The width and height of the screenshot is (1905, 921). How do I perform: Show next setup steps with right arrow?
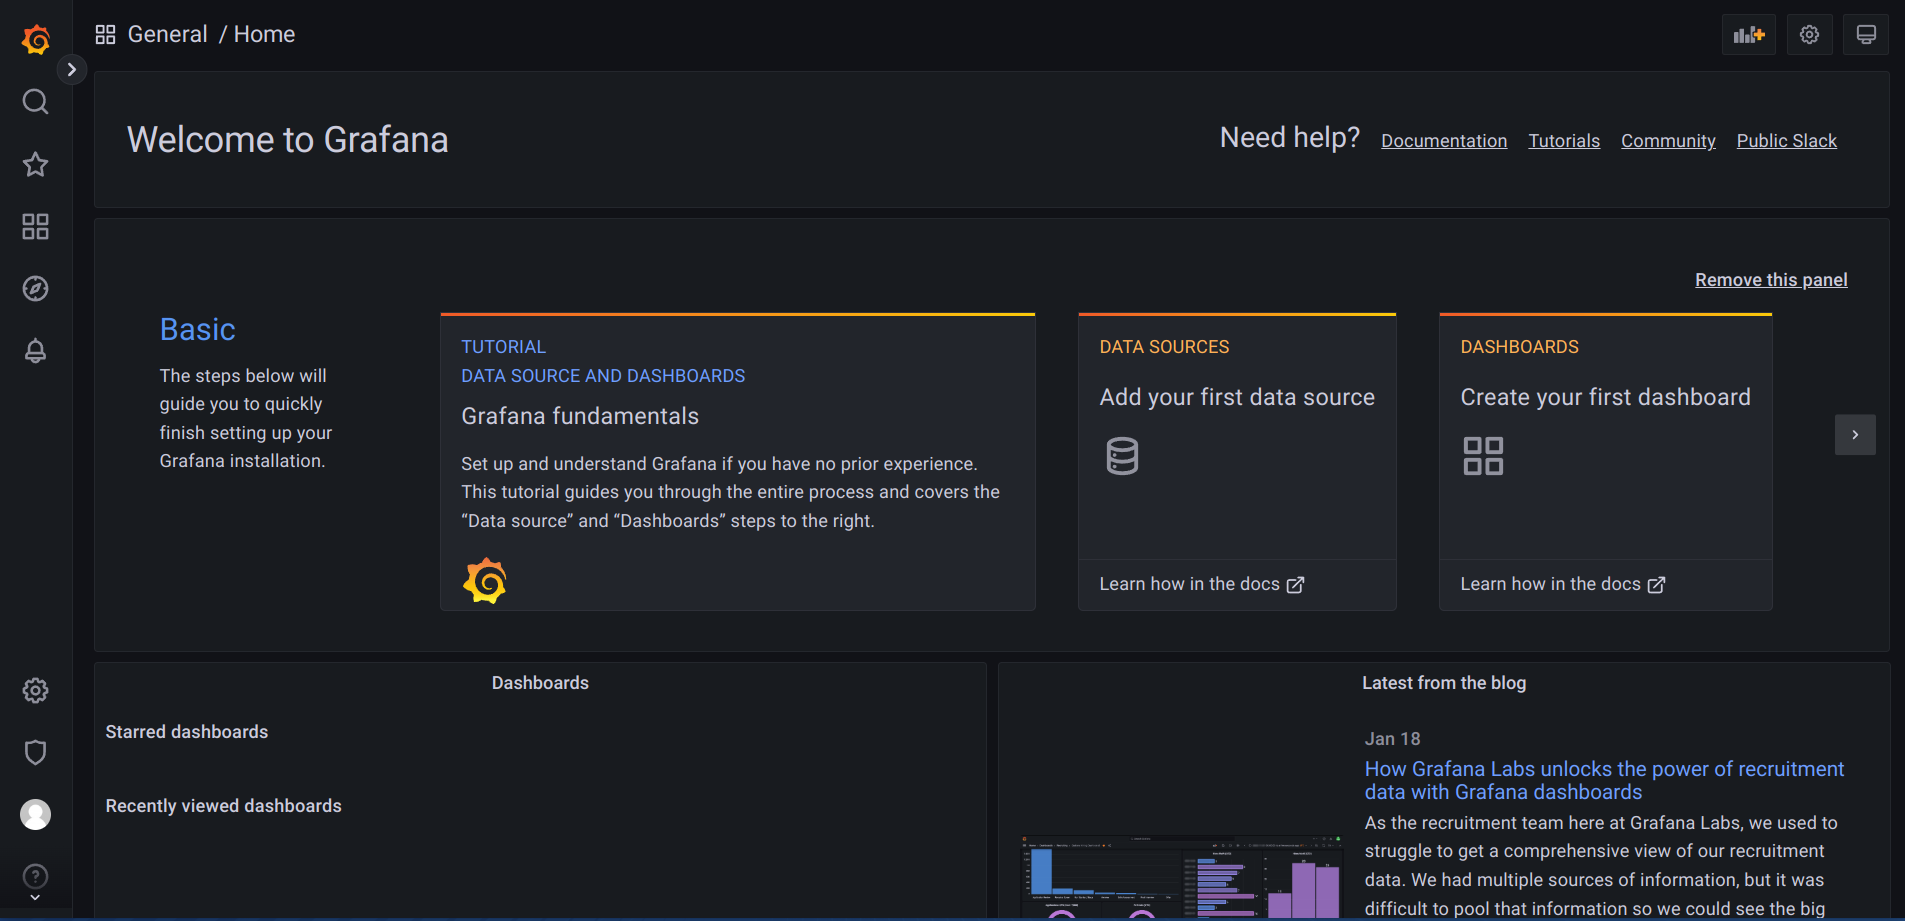click(x=1855, y=435)
